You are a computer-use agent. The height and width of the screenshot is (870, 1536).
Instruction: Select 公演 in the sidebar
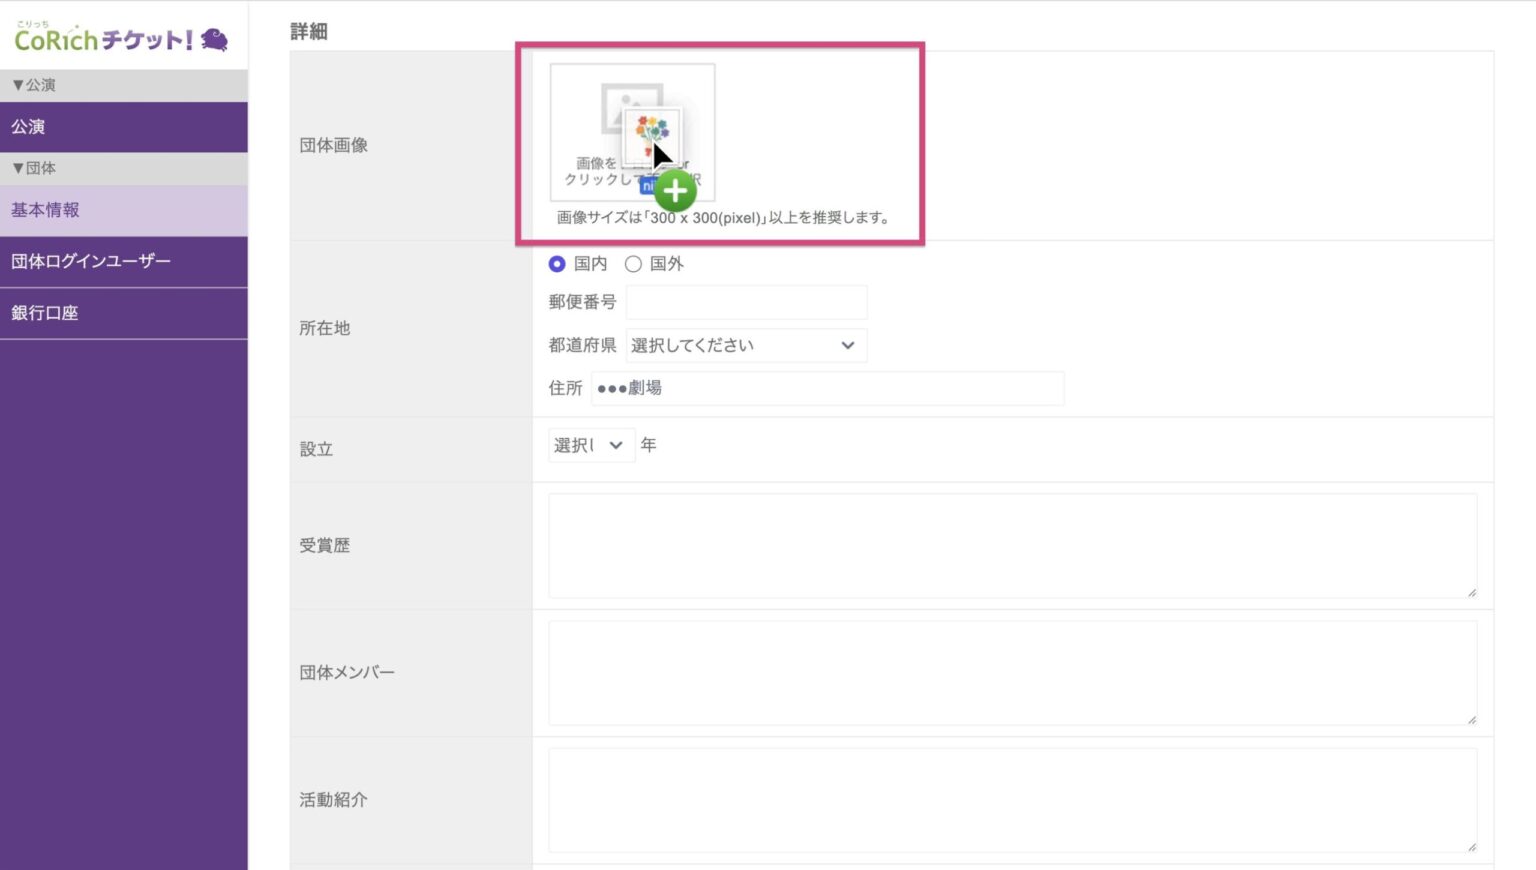click(26, 127)
